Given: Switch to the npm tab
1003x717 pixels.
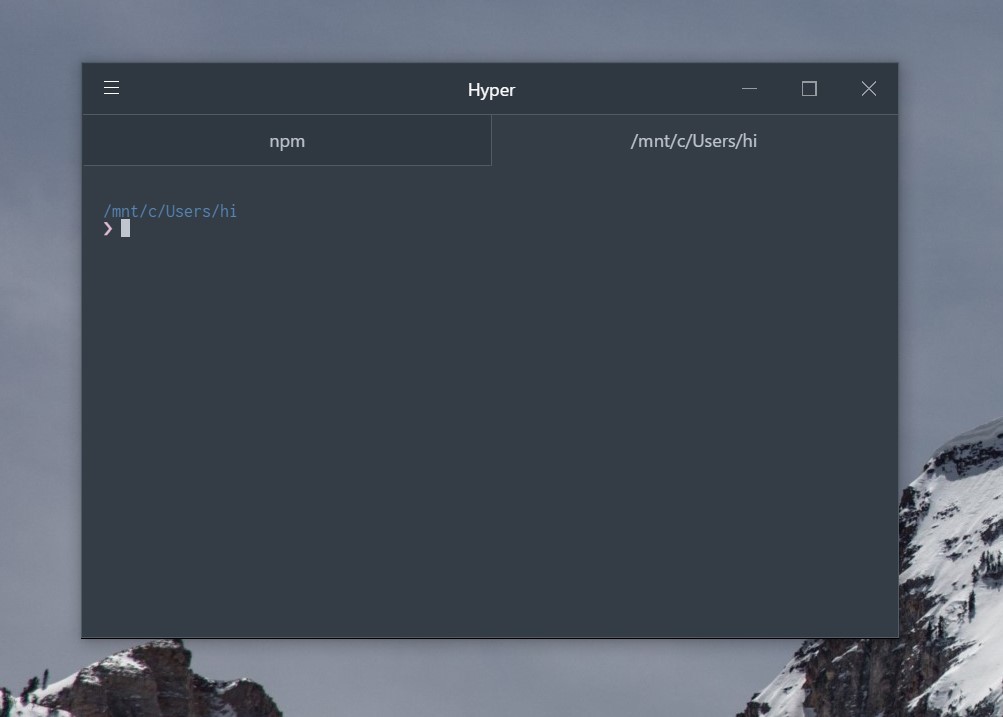Looking at the screenshot, I should point(287,141).
